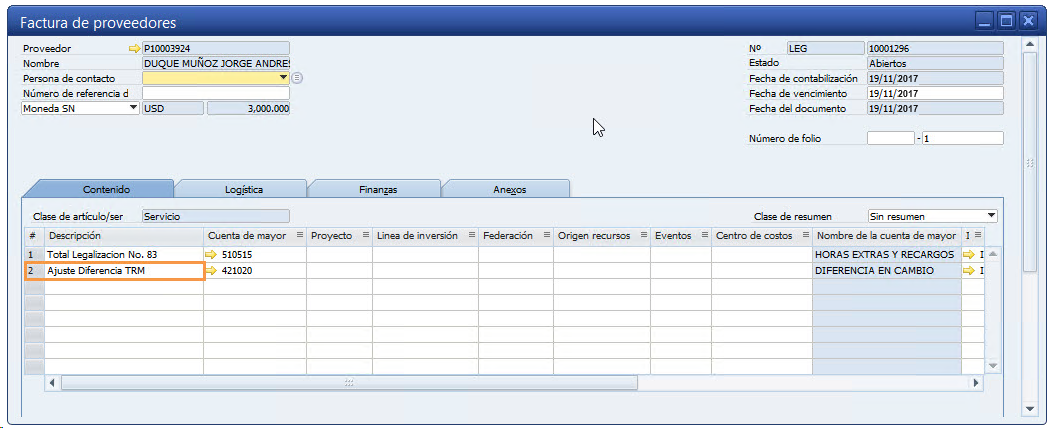
Task: Open the Finanzas tab
Action: pos(377,189)
